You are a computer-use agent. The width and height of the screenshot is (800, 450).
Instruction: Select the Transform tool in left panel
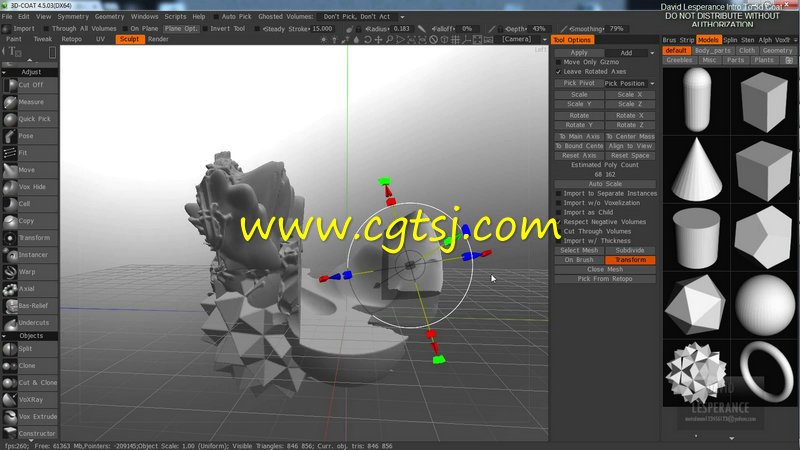pyautogui.click(x=30, y=238)
